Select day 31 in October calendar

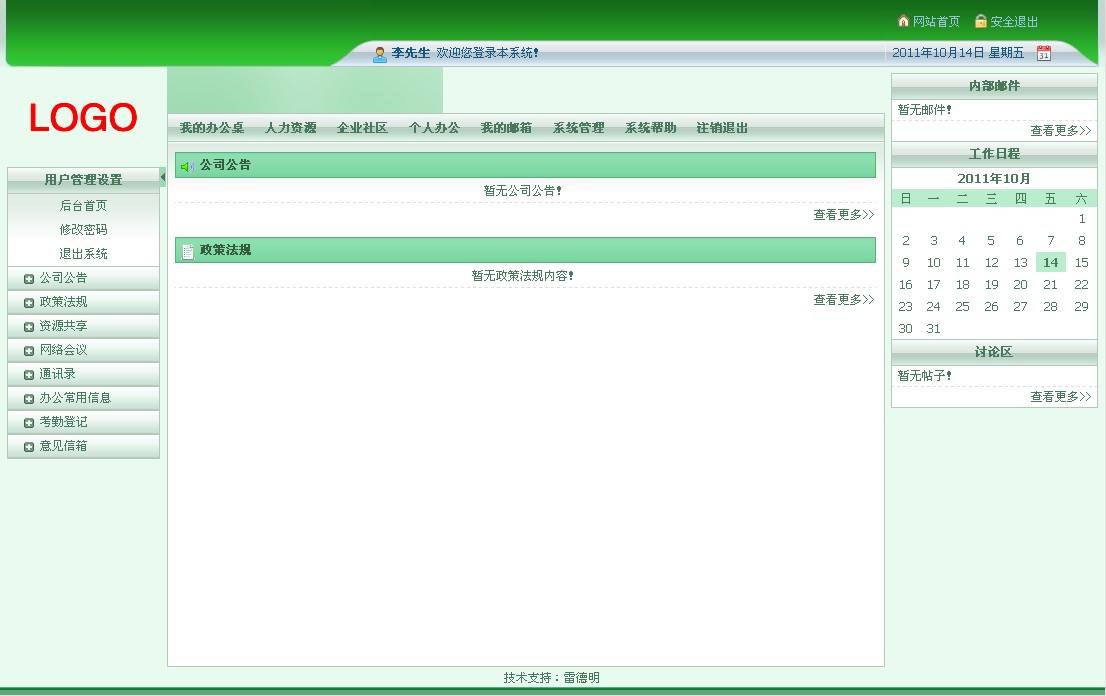pyautogui.click(x=933, y=329)
